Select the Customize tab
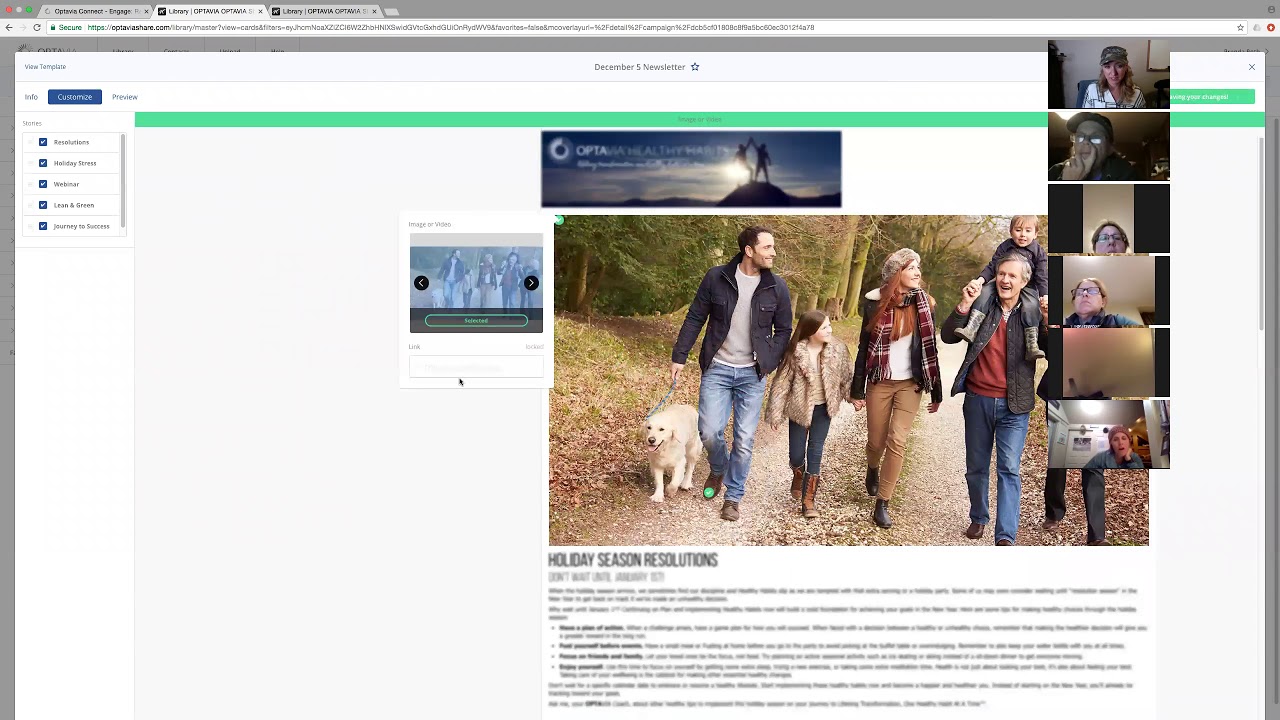This screenshot has width=1280, height=720. [x=75, y=97]
